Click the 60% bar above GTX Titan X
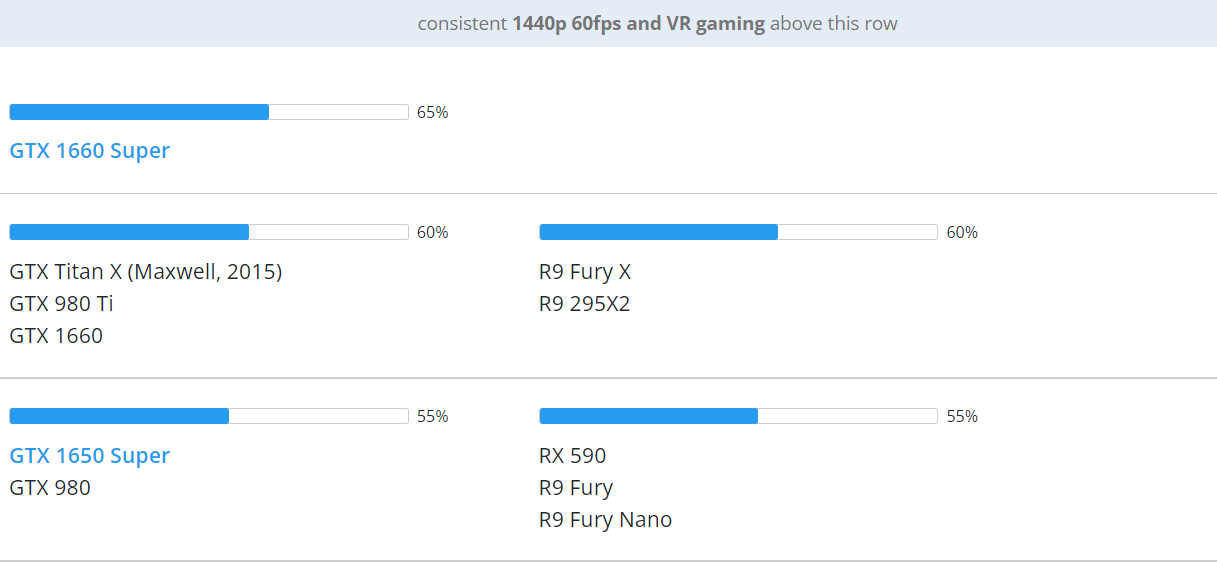Image resolution: width=1217 pixels, height=562 pixels. (x=208, y=232)
